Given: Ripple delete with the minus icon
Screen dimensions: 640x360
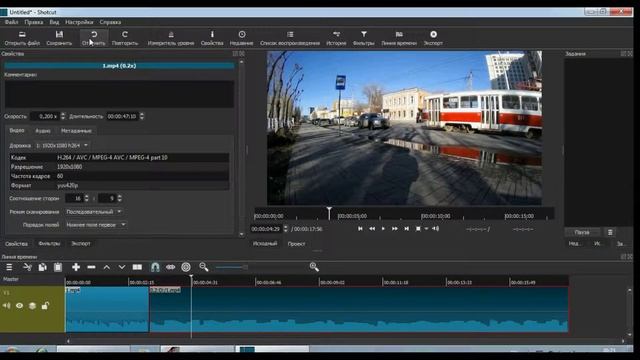Looking at the screenshot, I should coord(91,267).
